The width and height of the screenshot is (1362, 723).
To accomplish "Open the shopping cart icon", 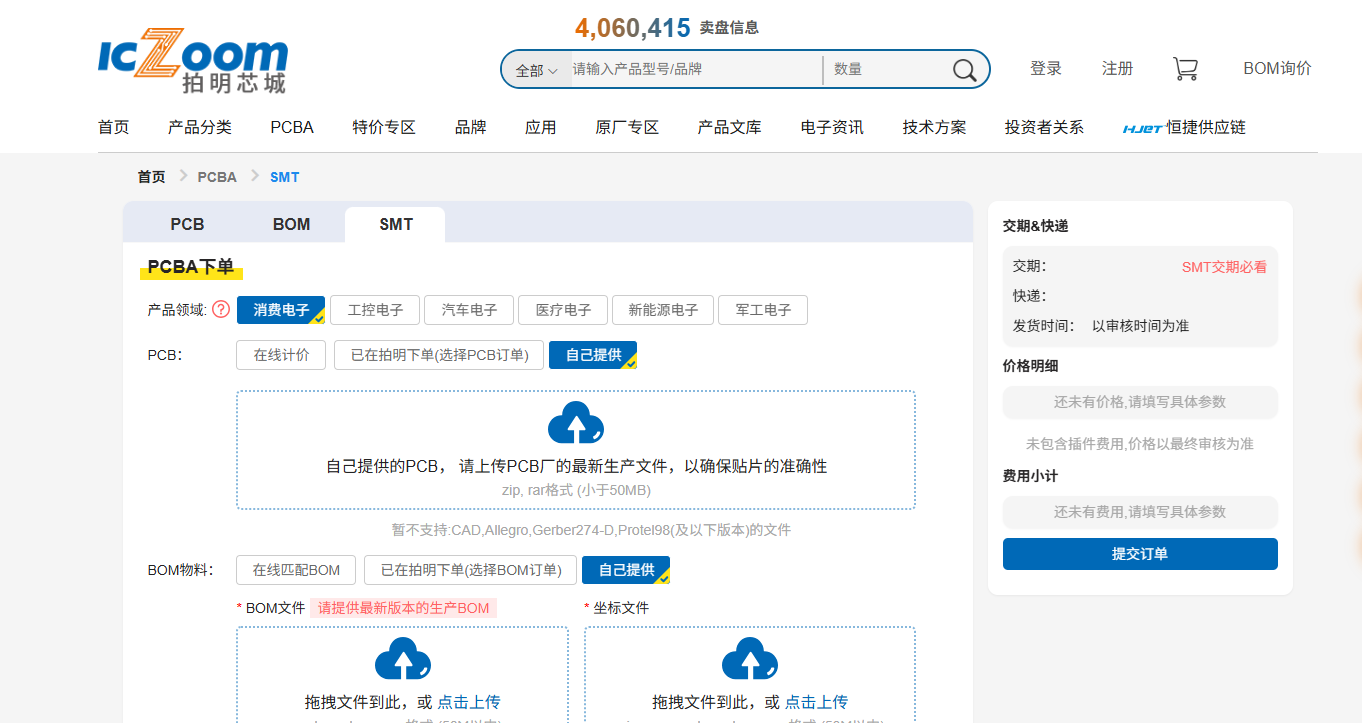I will pyautogui.click(x=1185, y=69).
